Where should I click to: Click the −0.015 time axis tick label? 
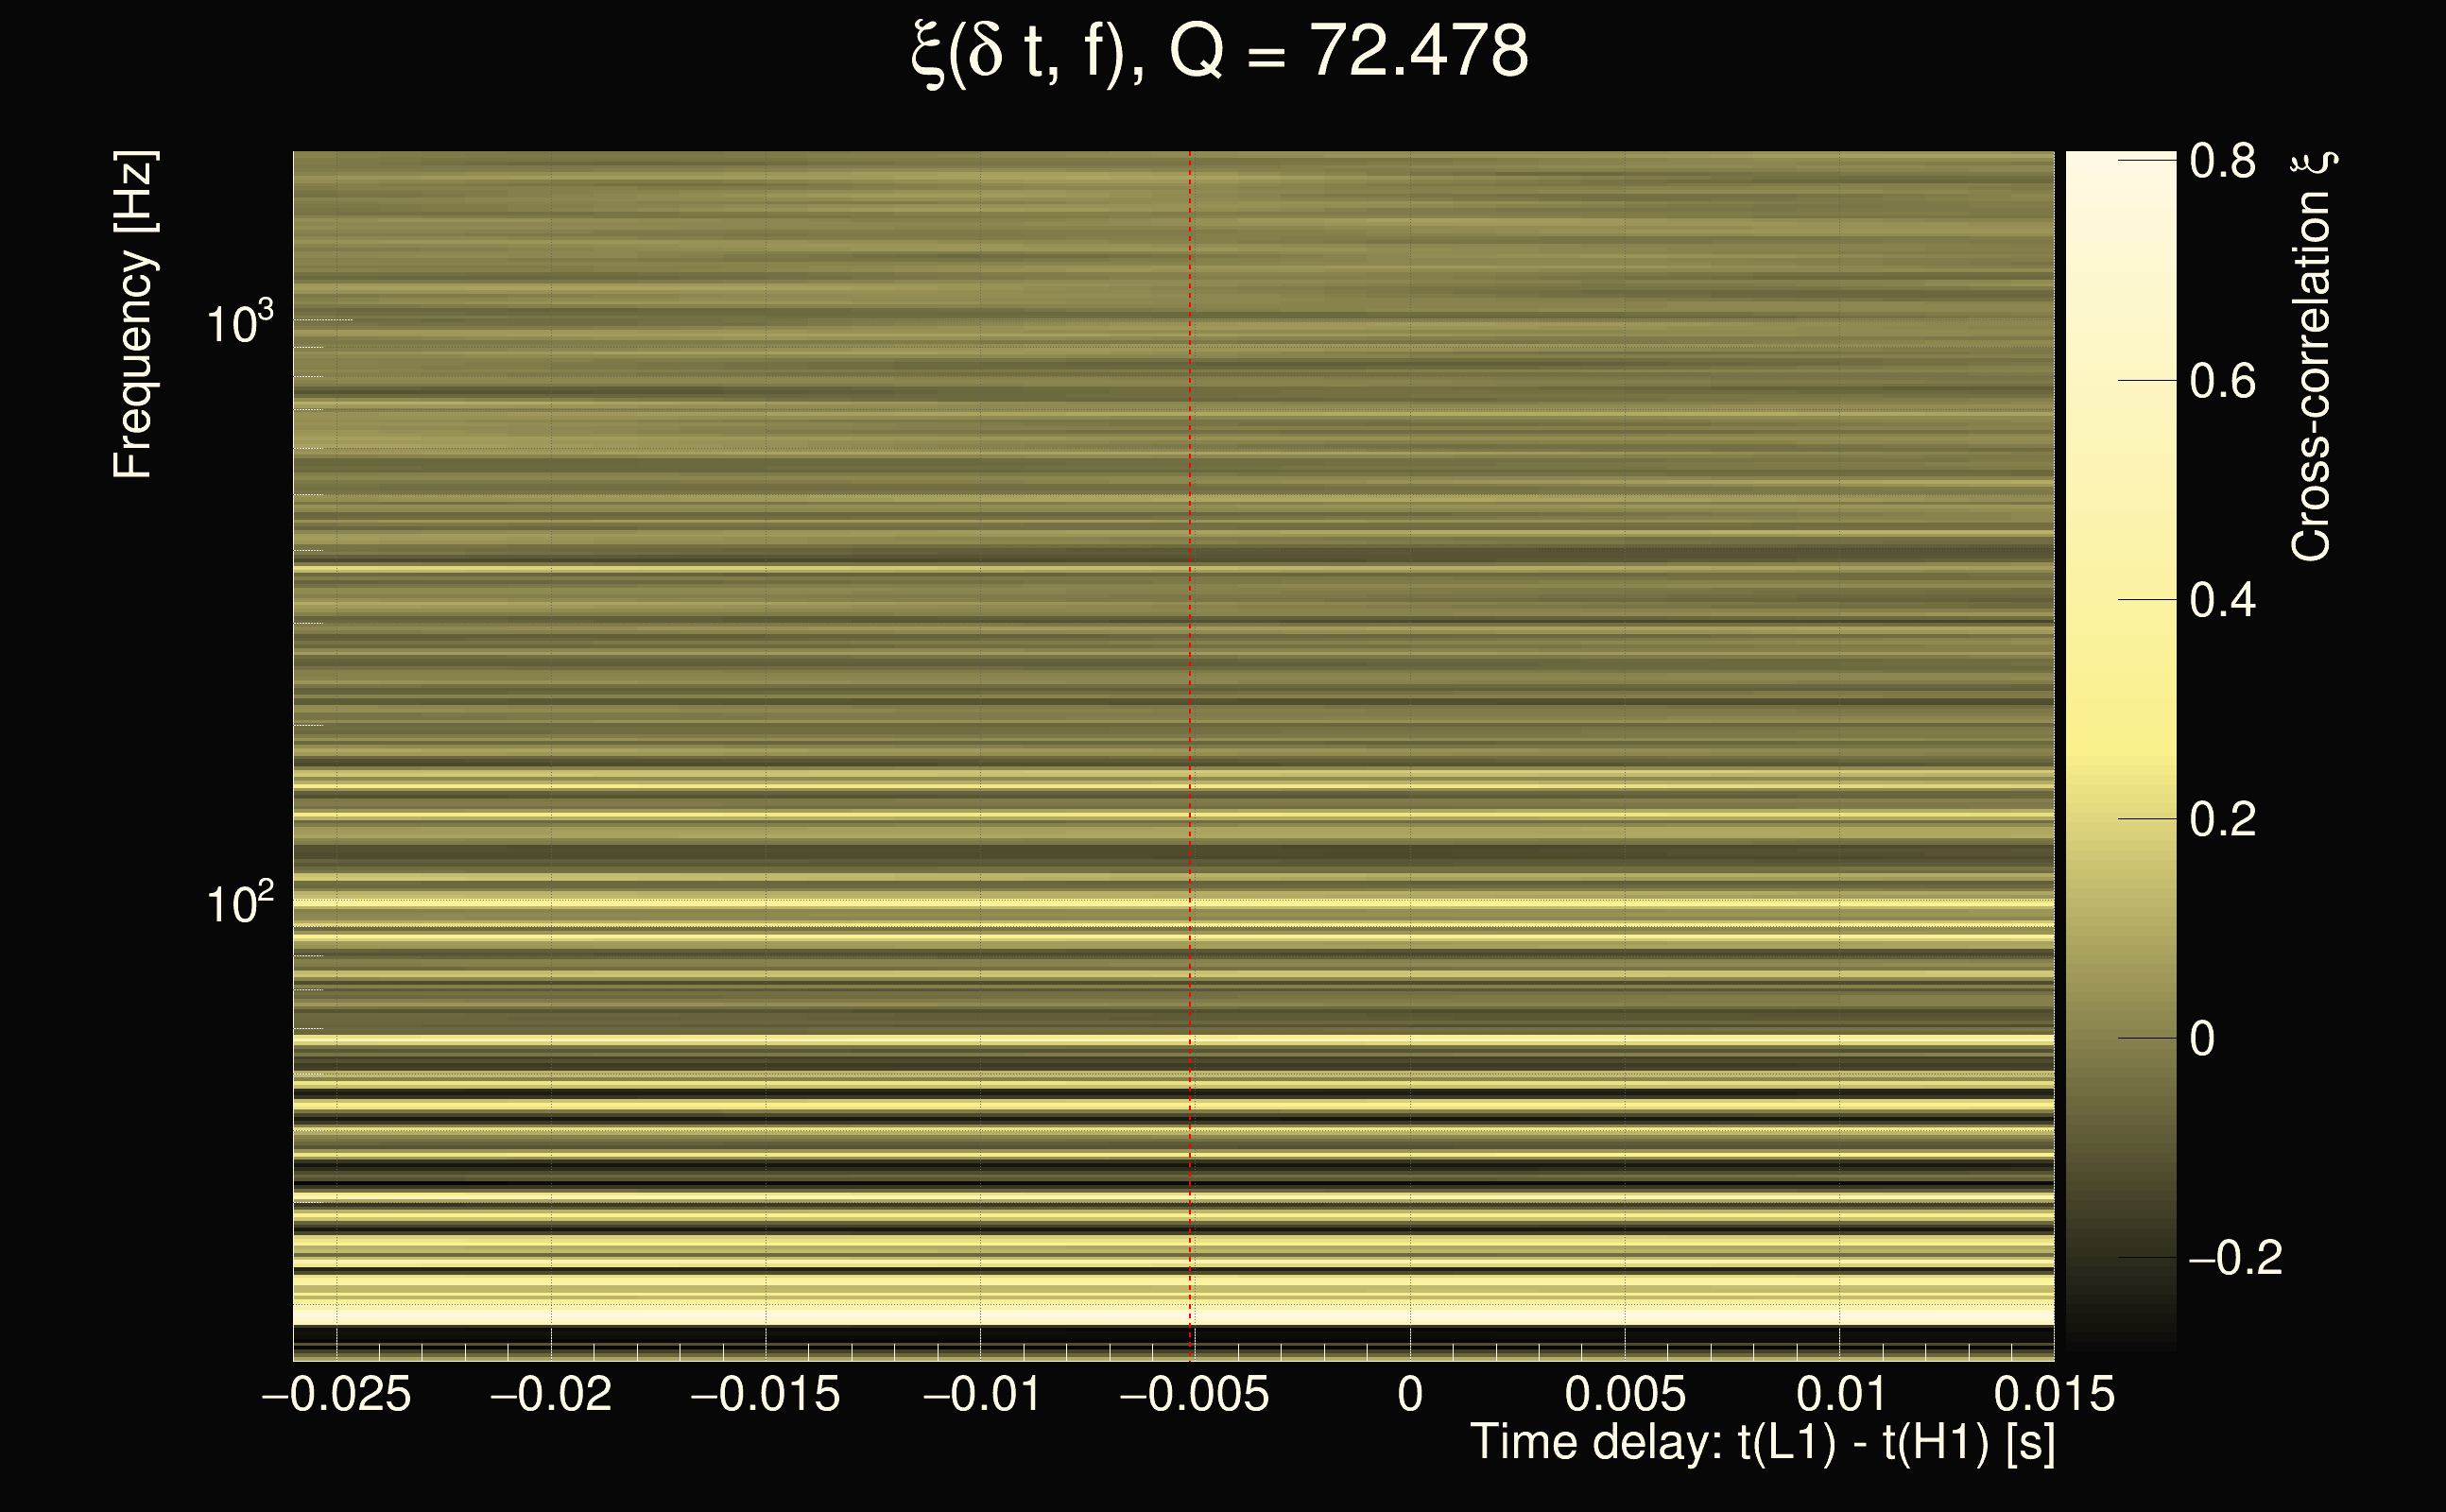click(x=765, y=1394)
